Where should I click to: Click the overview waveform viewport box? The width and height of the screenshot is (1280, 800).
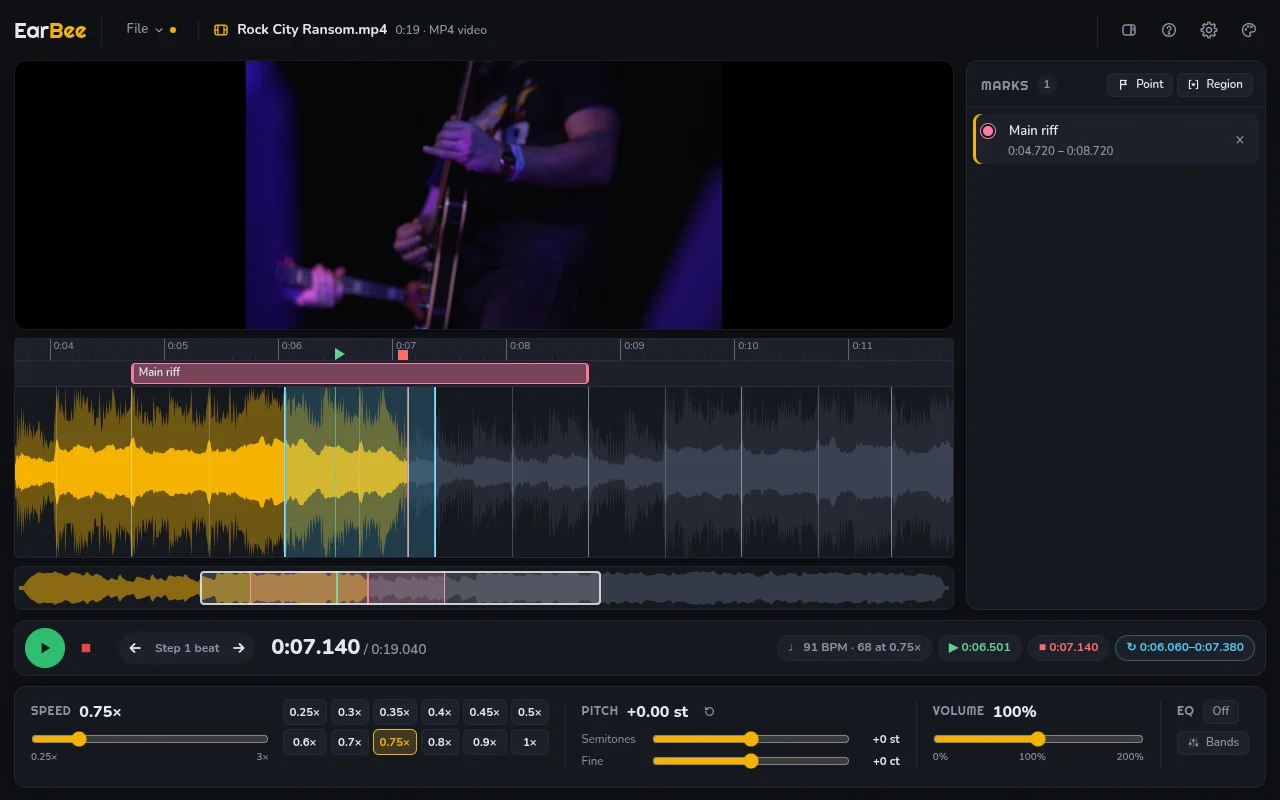tap(400, 588)
